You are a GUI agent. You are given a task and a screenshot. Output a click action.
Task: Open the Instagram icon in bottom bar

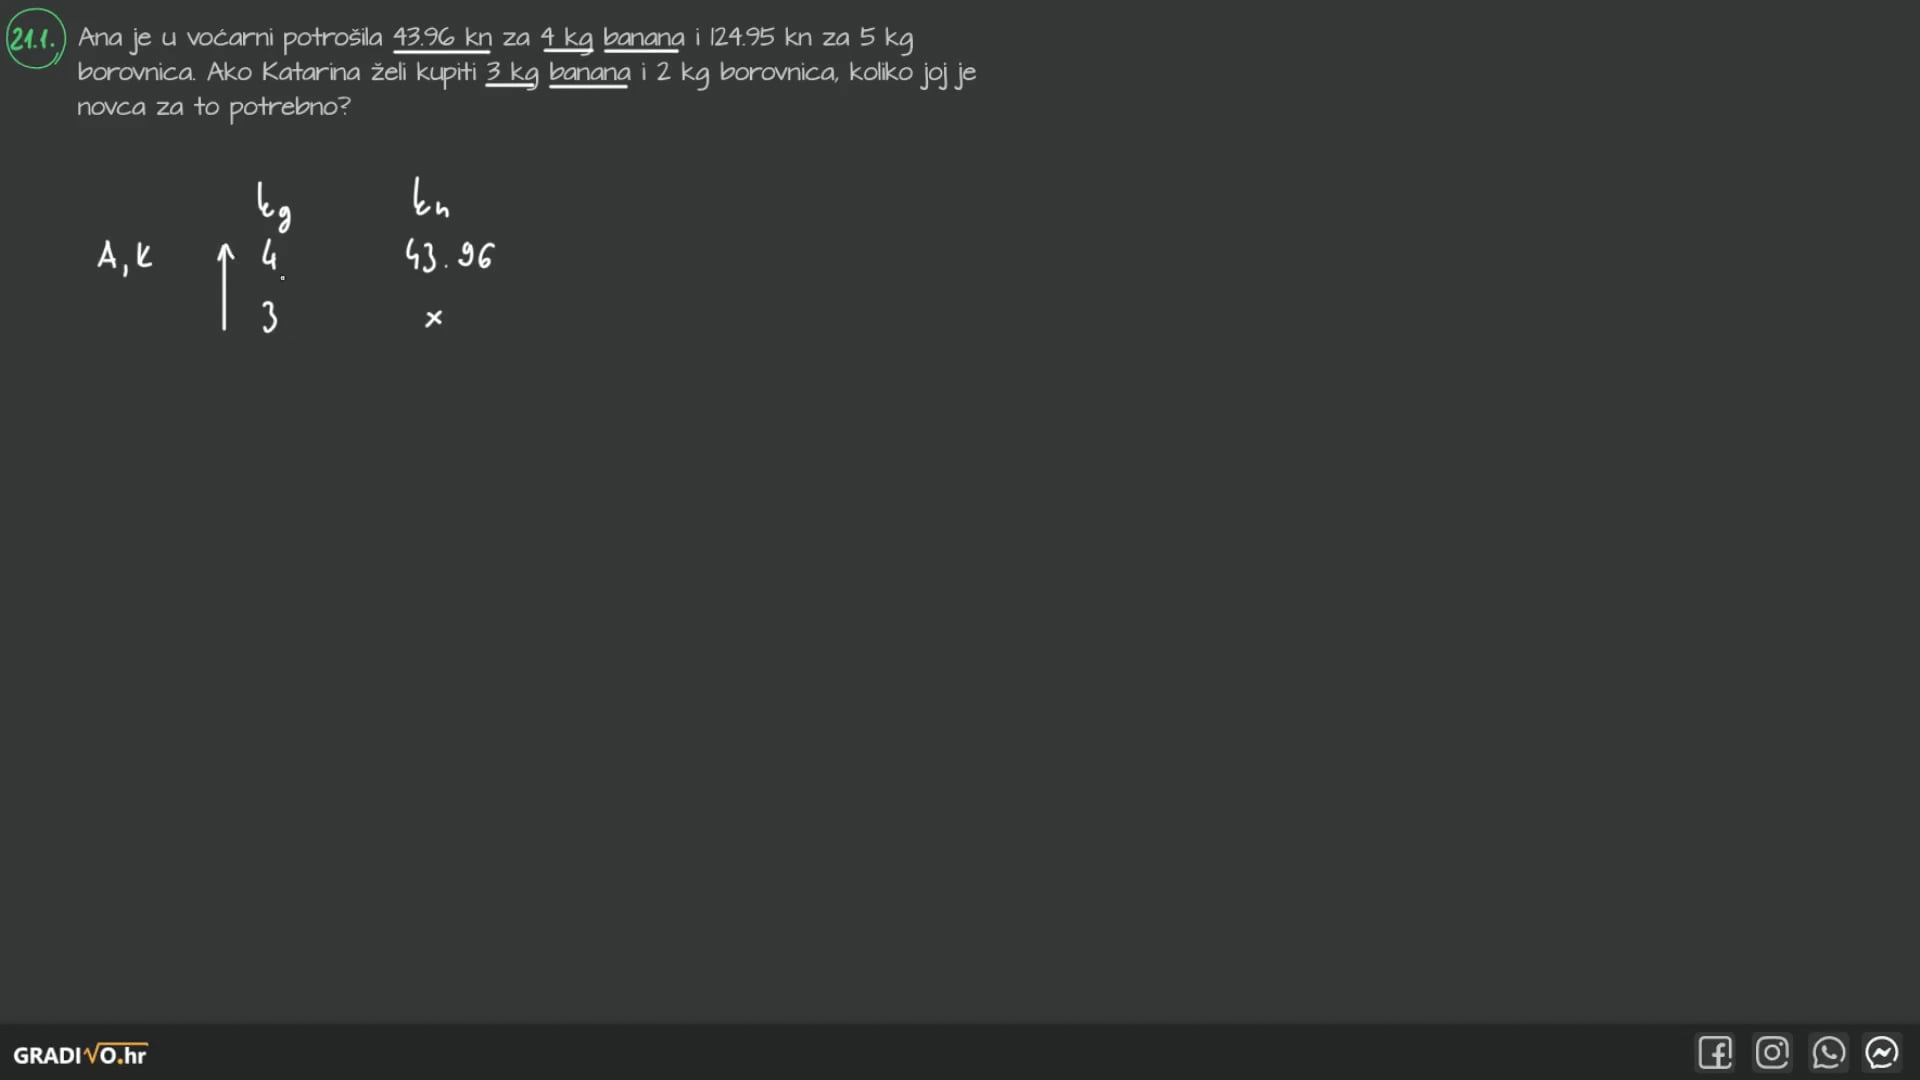point(1772,1053)
